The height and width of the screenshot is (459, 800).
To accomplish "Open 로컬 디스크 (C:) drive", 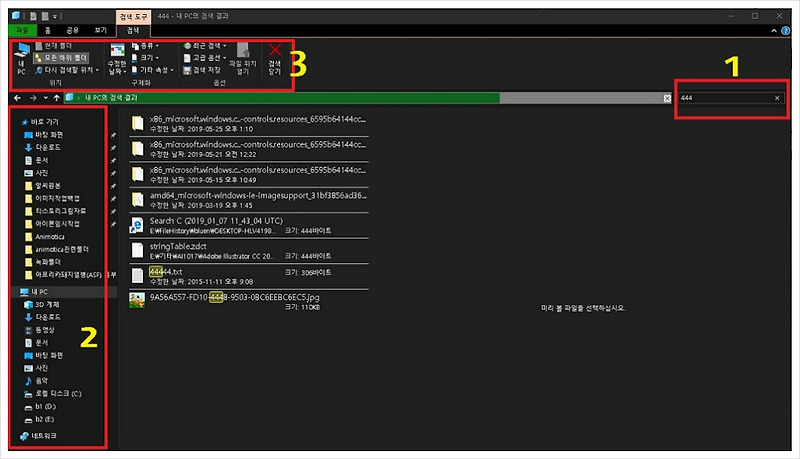I will (x=53, y=394).
